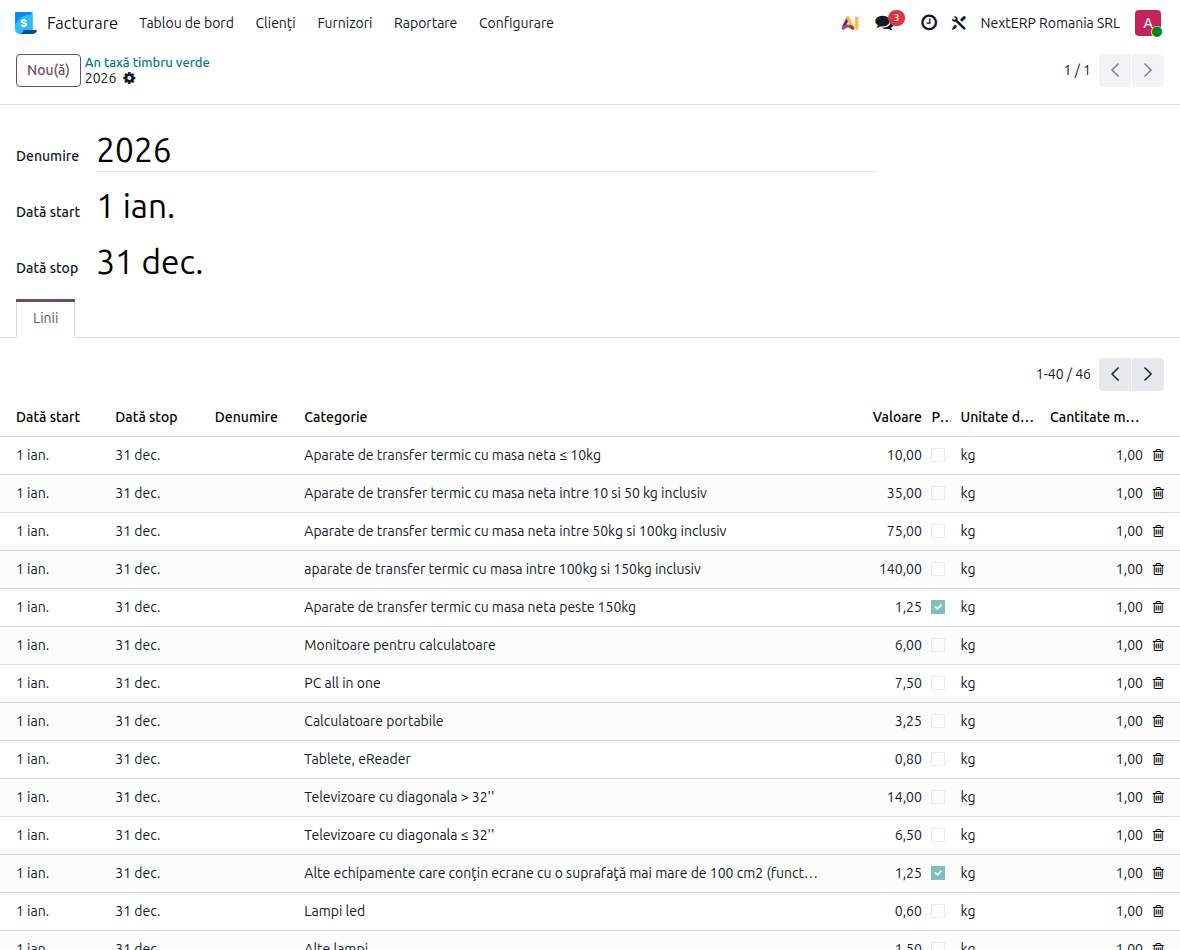Go to next page of lines

(x=1148, y=374)
